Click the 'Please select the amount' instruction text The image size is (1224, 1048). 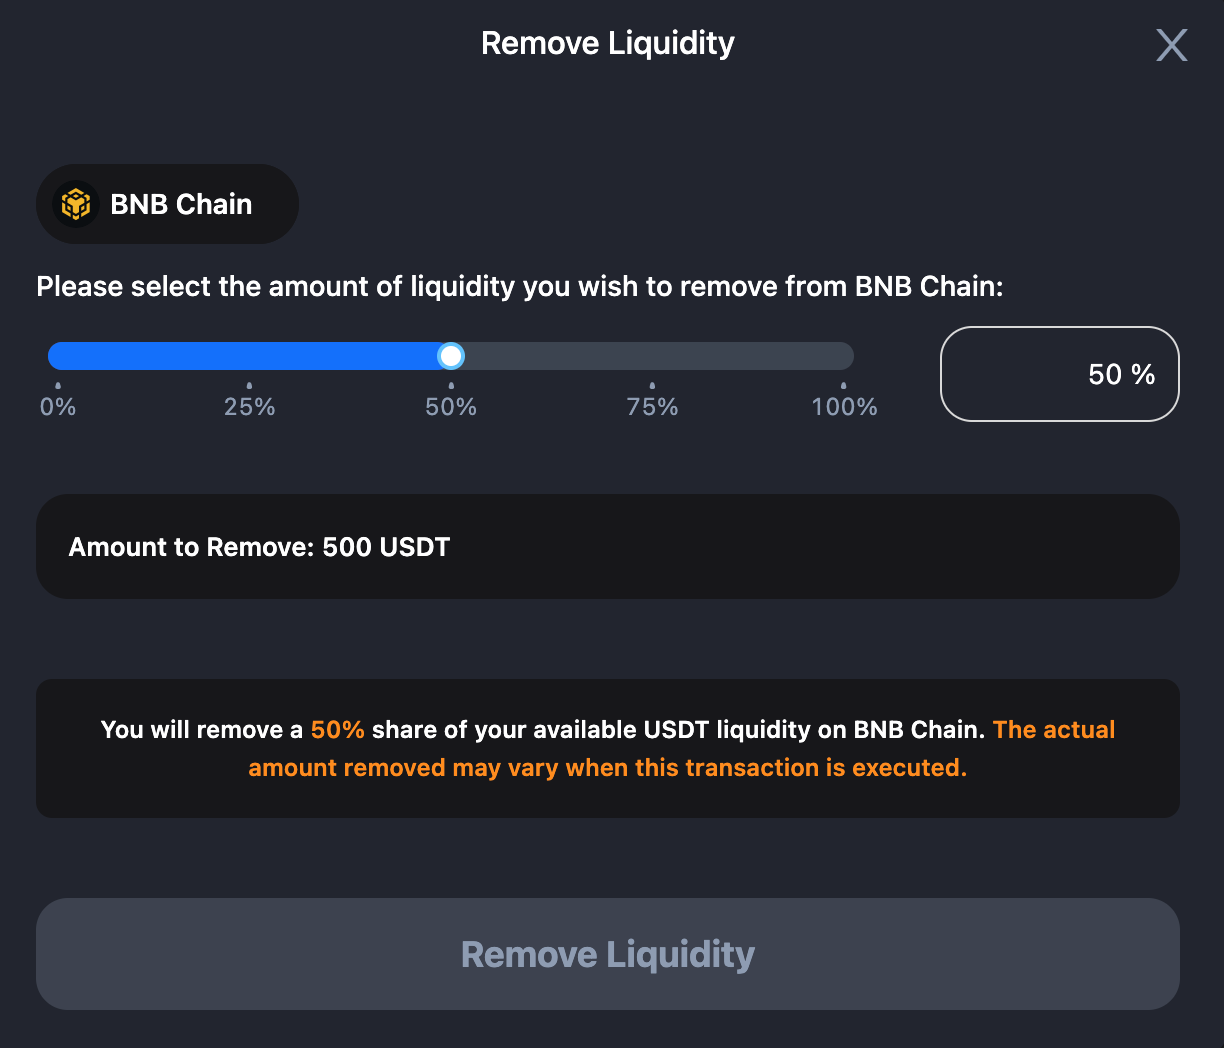[519, 287]
